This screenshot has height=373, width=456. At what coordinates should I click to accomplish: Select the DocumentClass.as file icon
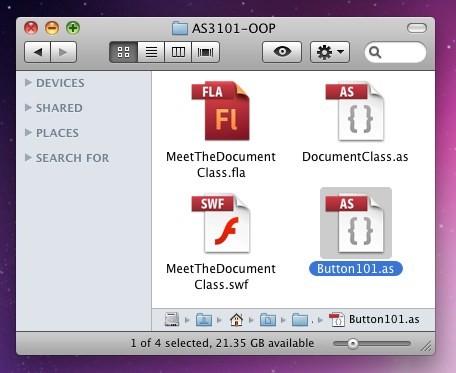click(x=355, y=111)
